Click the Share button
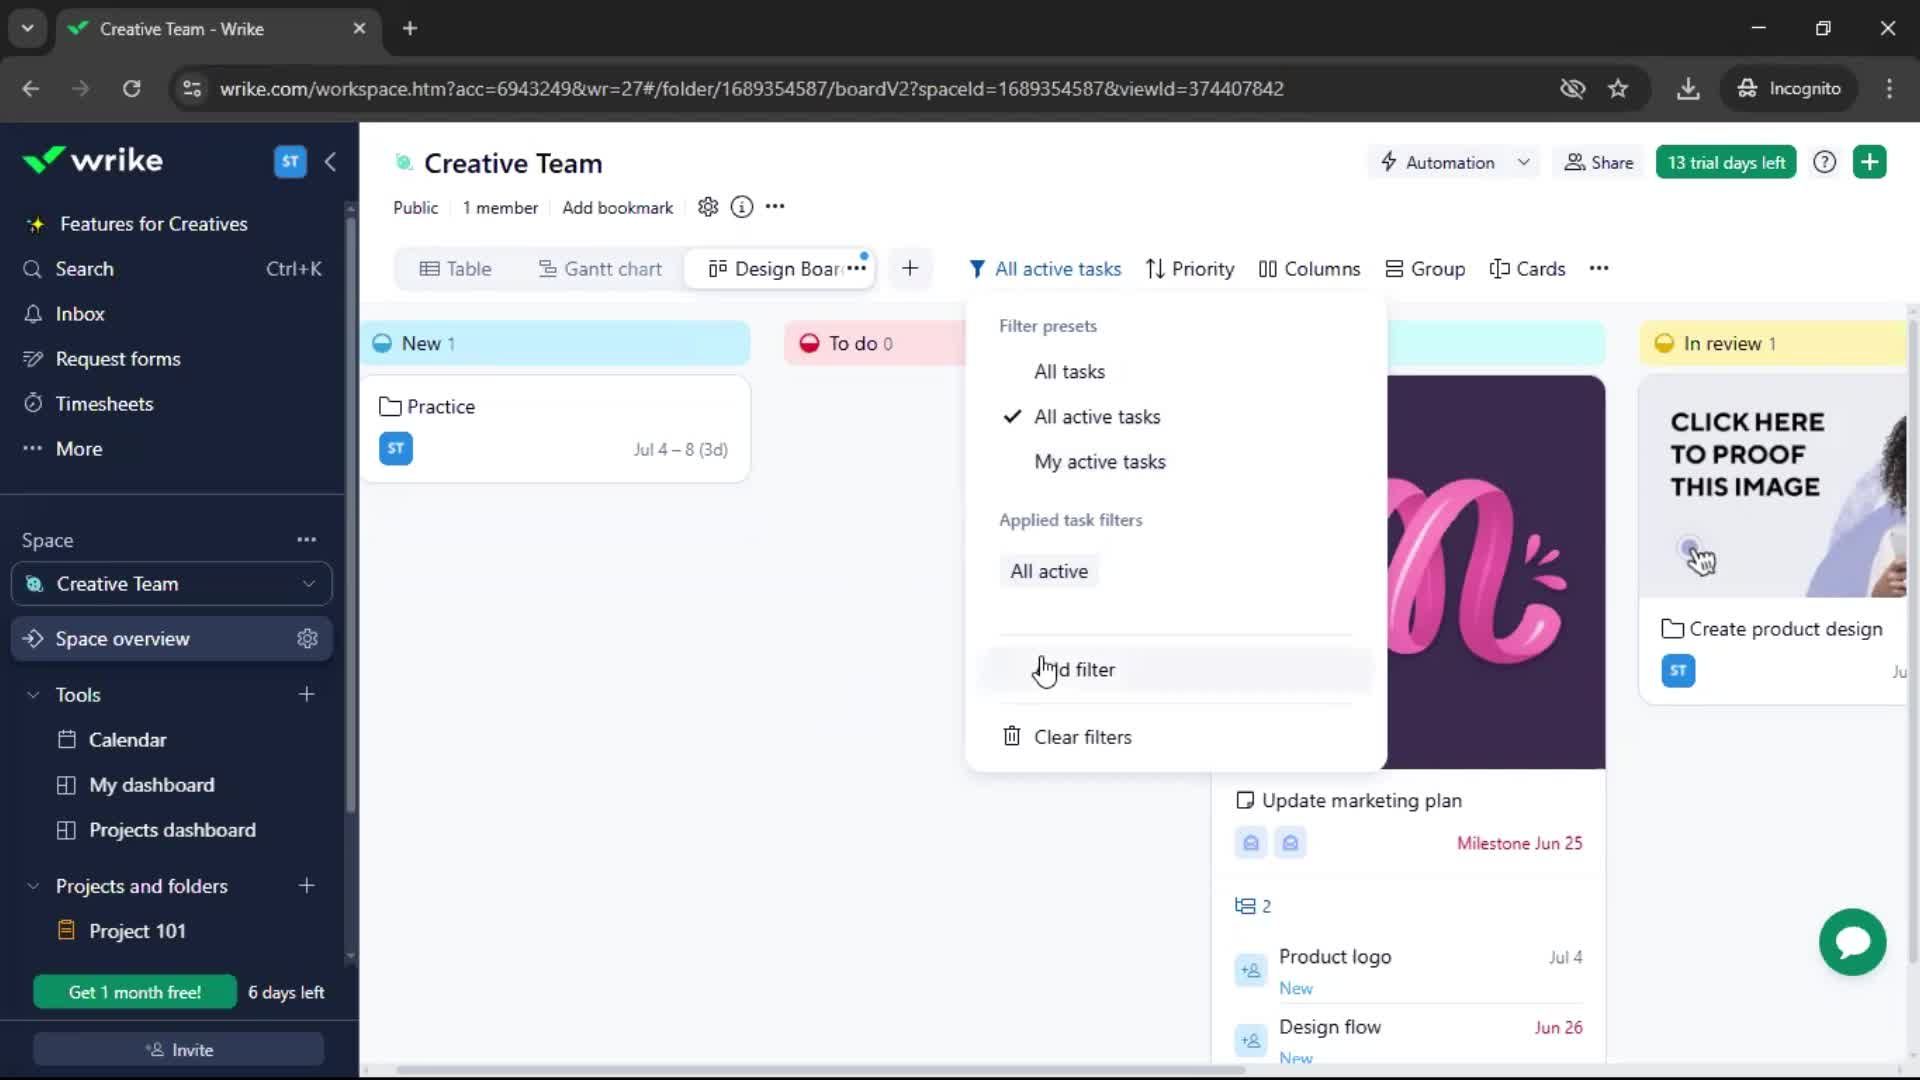The height and width of the screenshot is (1080, 1920). (1598, 162)
